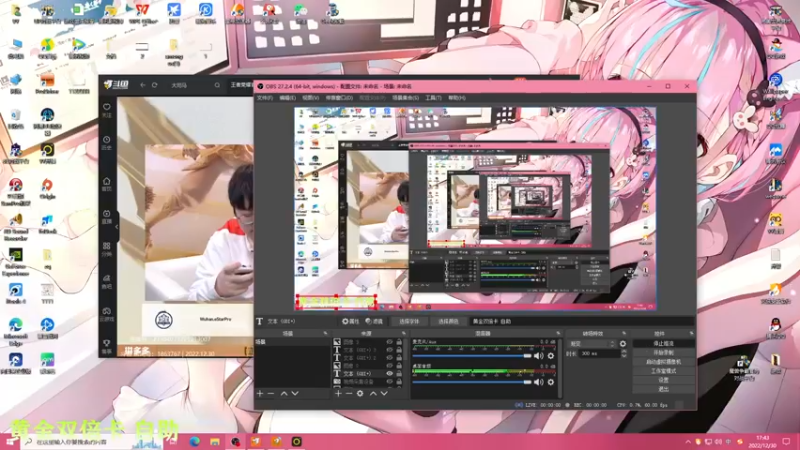Adjust the first mixer channel volume slider
Viewport: 800px width, 450px height.
[x=471, y=356]
